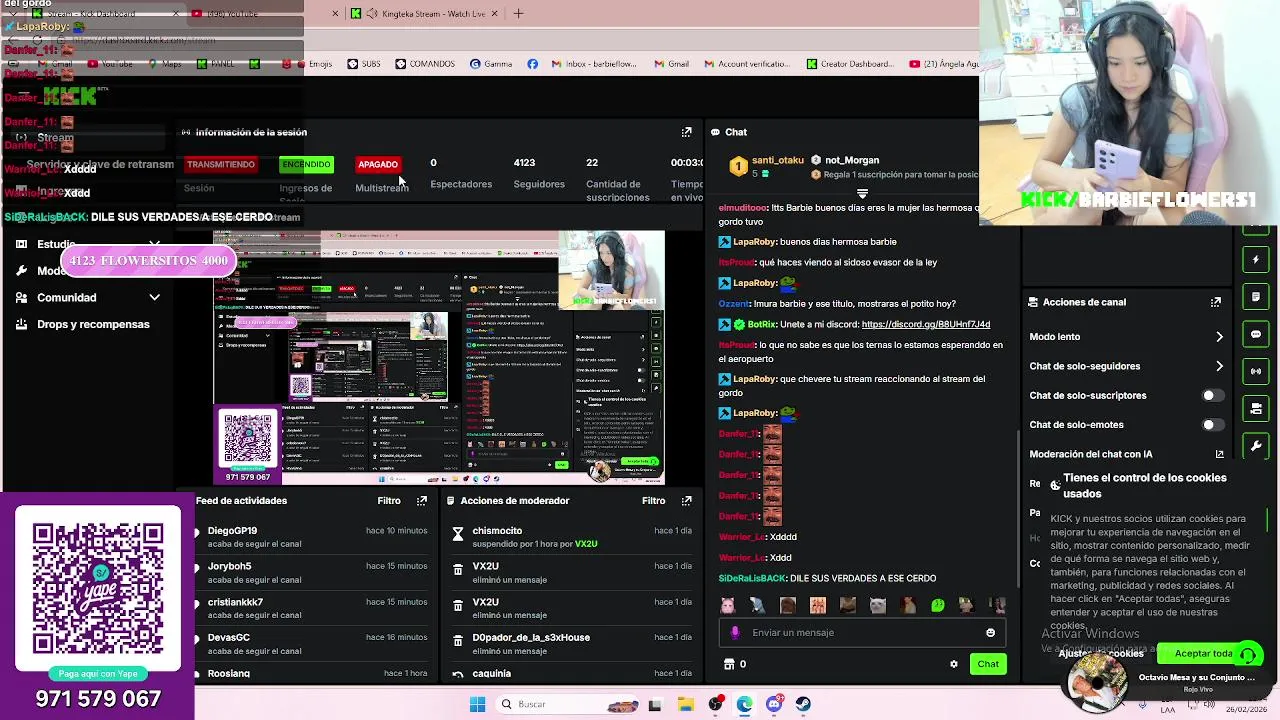This screenshot has height=720, width=1280.
Task: Close the Kingteka Stream tab
Action: coord(497,14)
